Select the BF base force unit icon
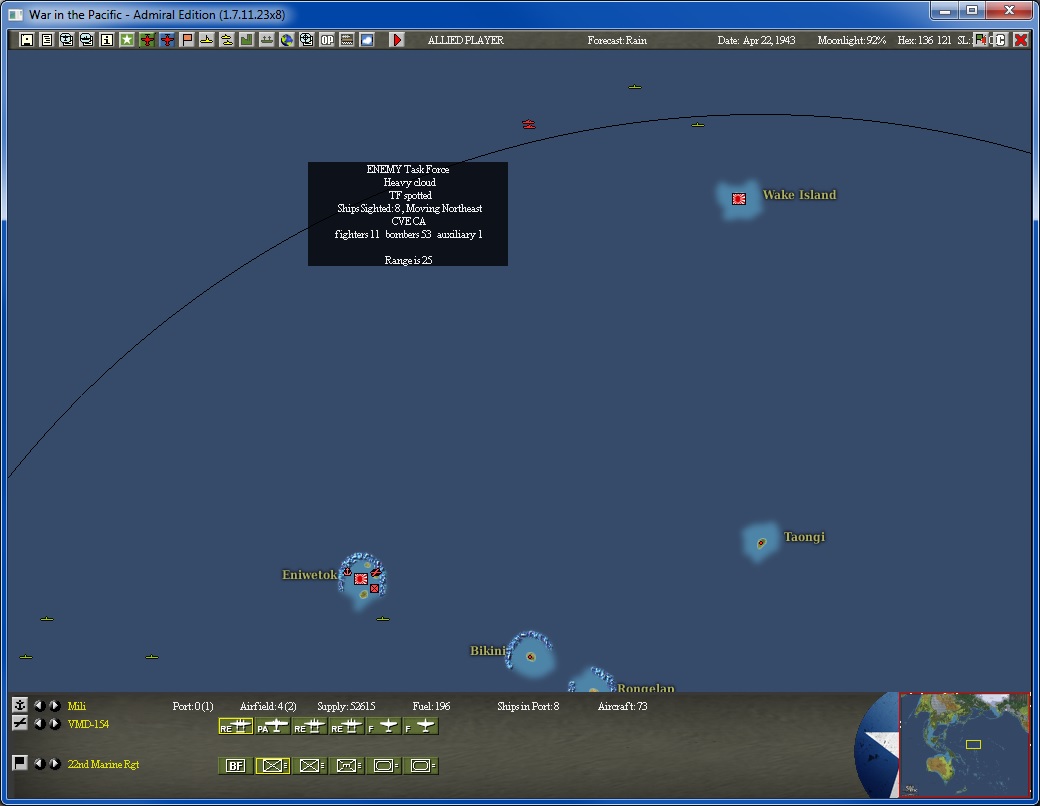Viewport: 1040px width, 806px height. click(235, 766)
